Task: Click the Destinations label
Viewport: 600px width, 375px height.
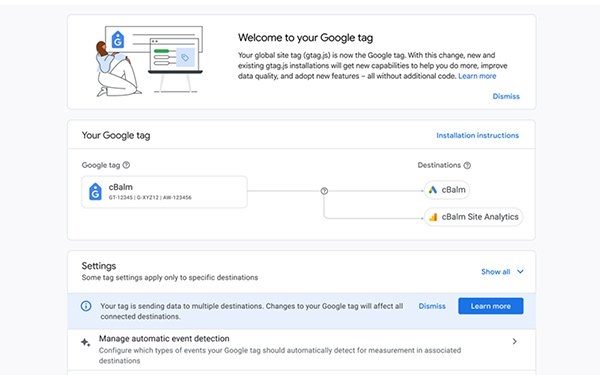Action: pyautogui.click(x=439, y=165)
